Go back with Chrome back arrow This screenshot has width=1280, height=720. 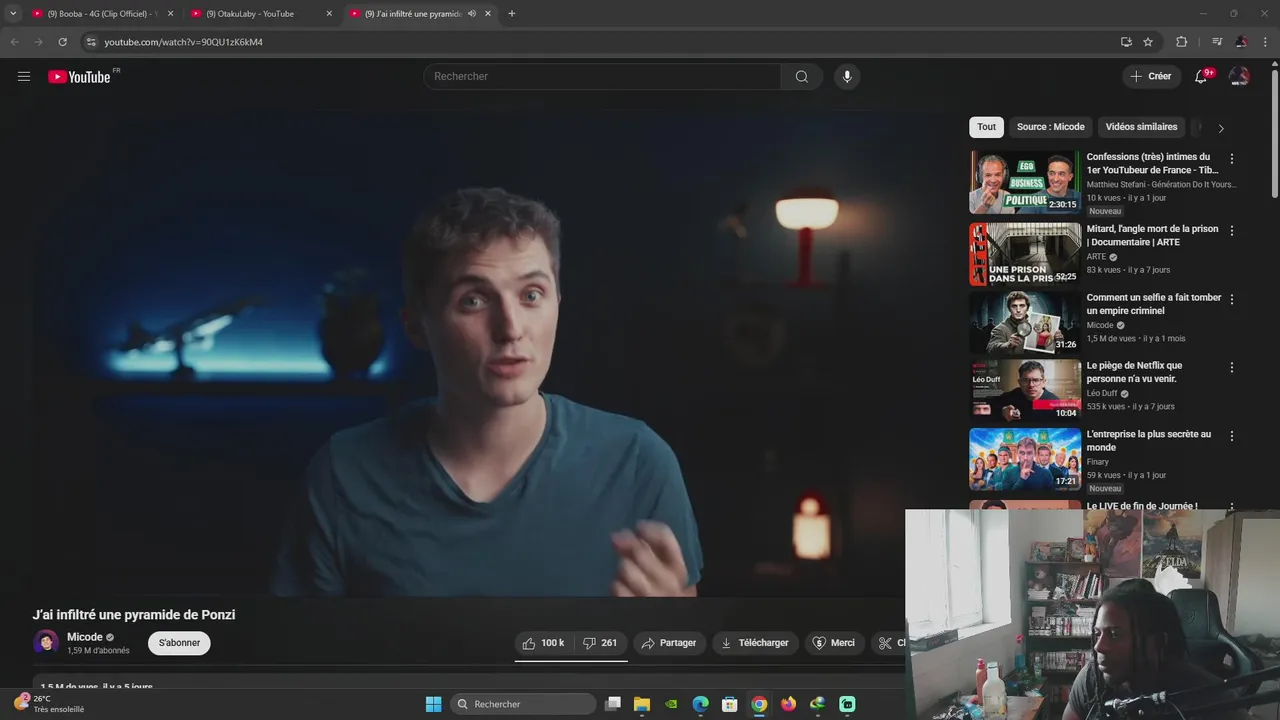(14, 42)
